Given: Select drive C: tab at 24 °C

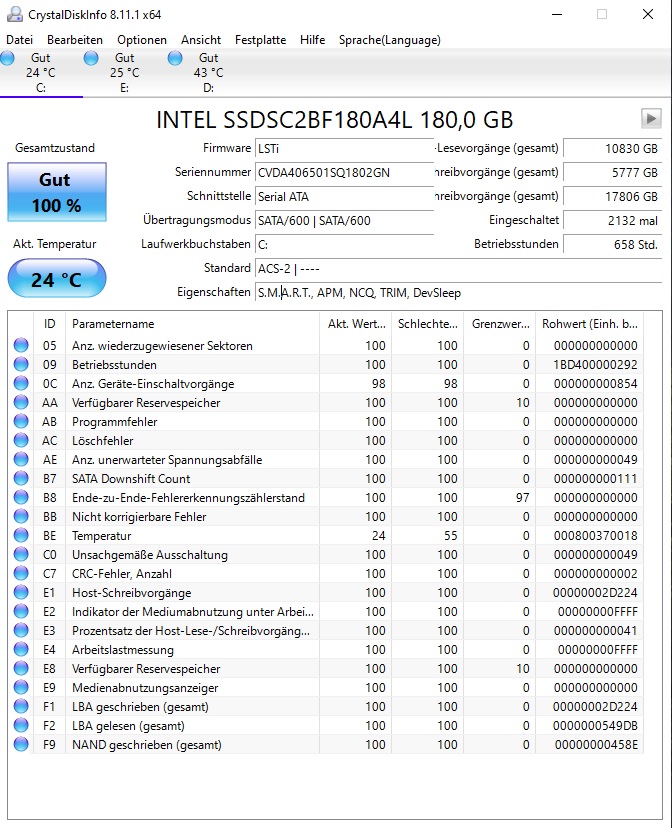Looking at the screenshot, I should [x=41, y=73].
